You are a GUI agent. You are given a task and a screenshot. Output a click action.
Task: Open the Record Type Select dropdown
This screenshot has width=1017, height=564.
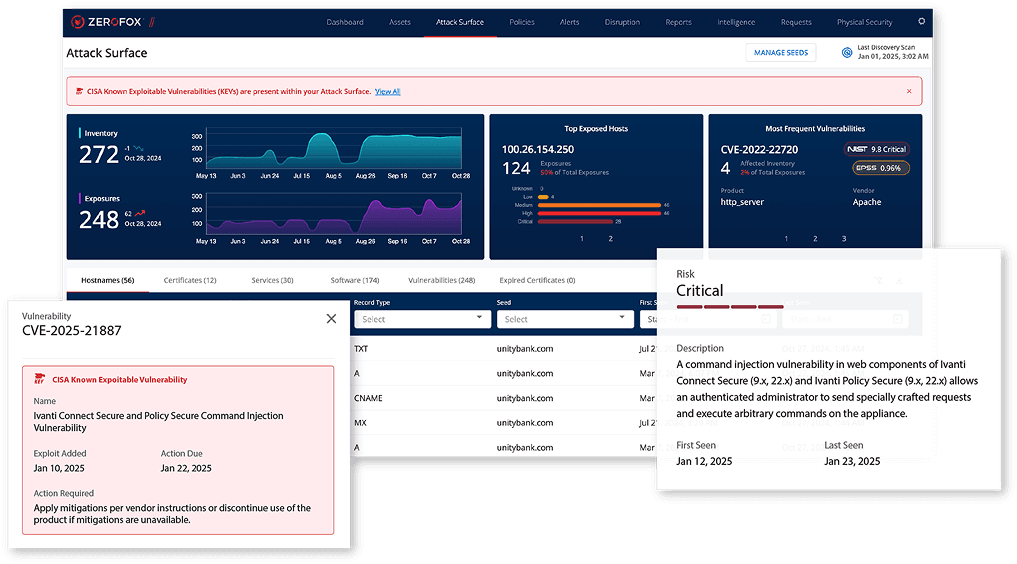point(422,319)
